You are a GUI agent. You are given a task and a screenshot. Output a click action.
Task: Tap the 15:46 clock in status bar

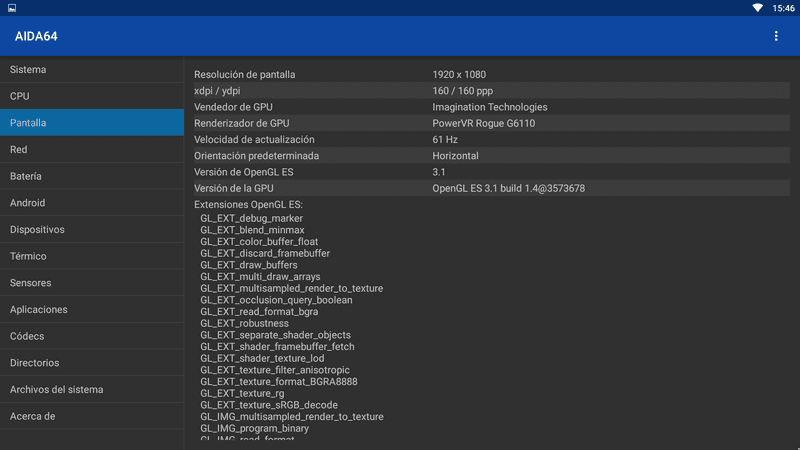(x=783, y=8)
